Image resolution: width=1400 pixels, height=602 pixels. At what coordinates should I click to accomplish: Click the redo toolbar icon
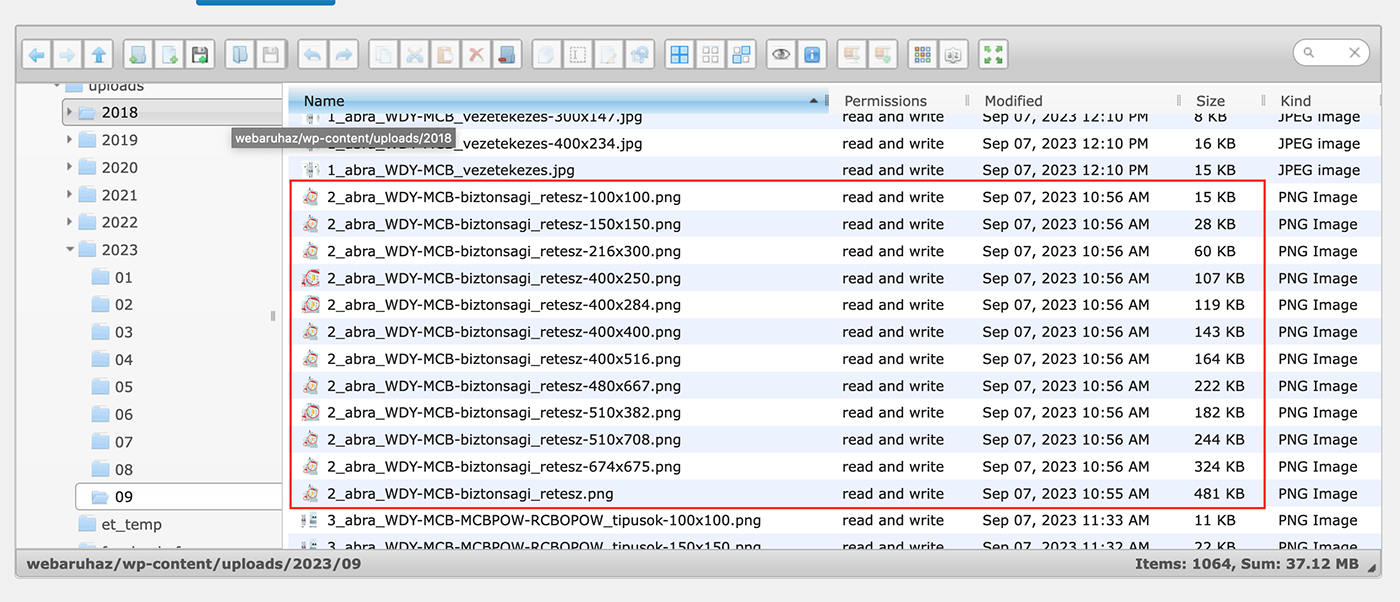click(343, 55)
